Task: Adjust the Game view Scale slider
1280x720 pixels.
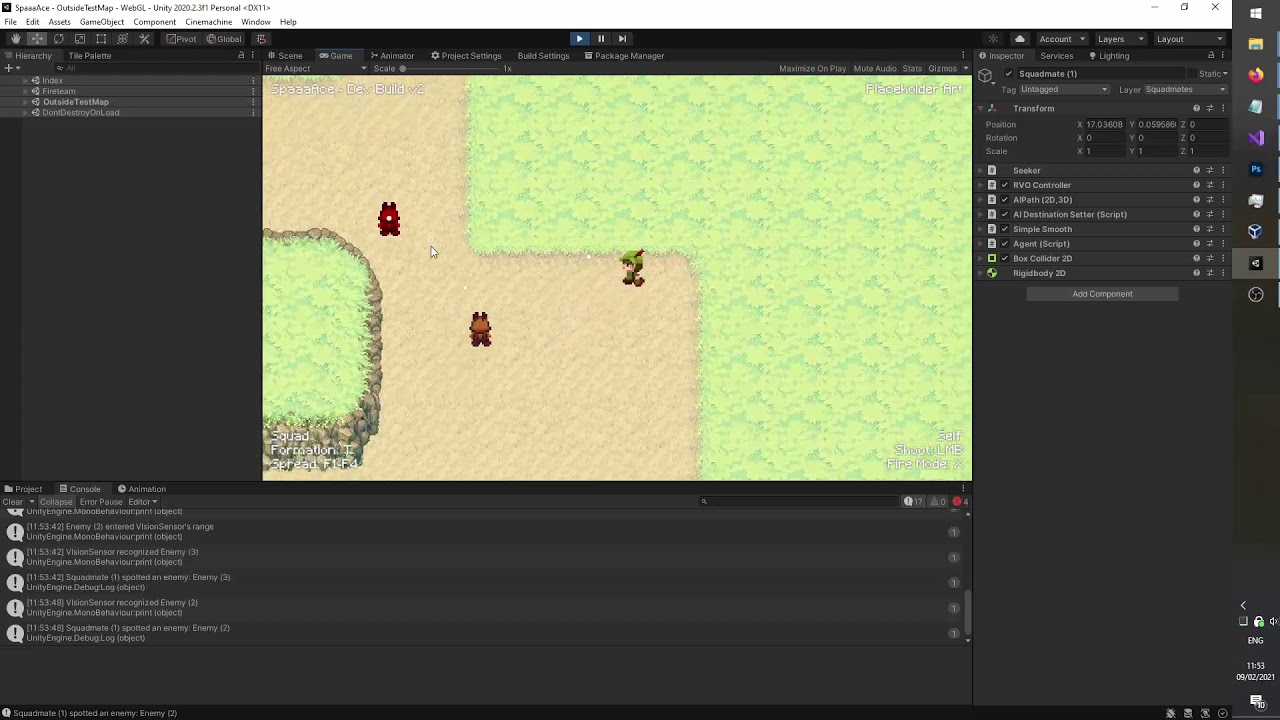Action: point(403,69)
